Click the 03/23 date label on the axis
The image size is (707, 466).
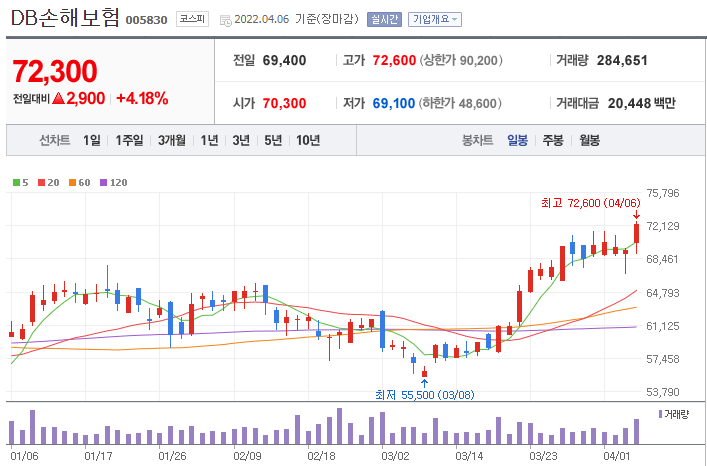pos(543,456)
